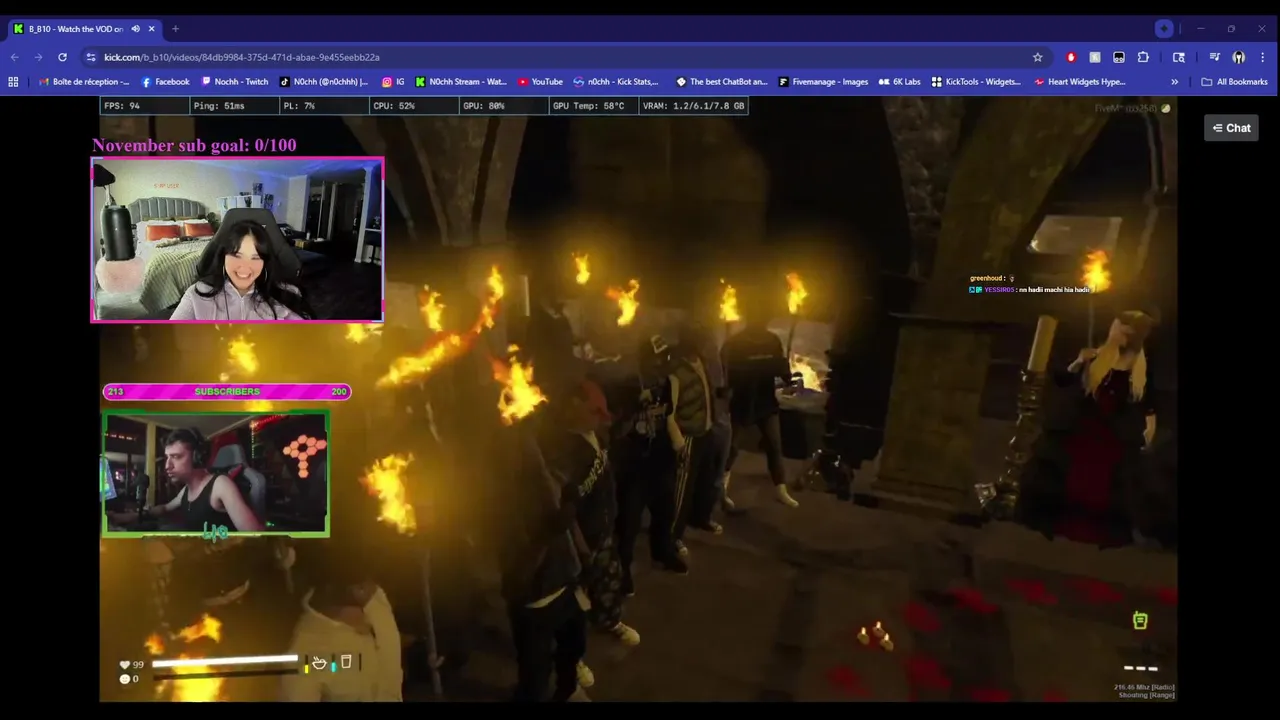Expand hidden bookmarks chevron

click(x=1174, y=82)
